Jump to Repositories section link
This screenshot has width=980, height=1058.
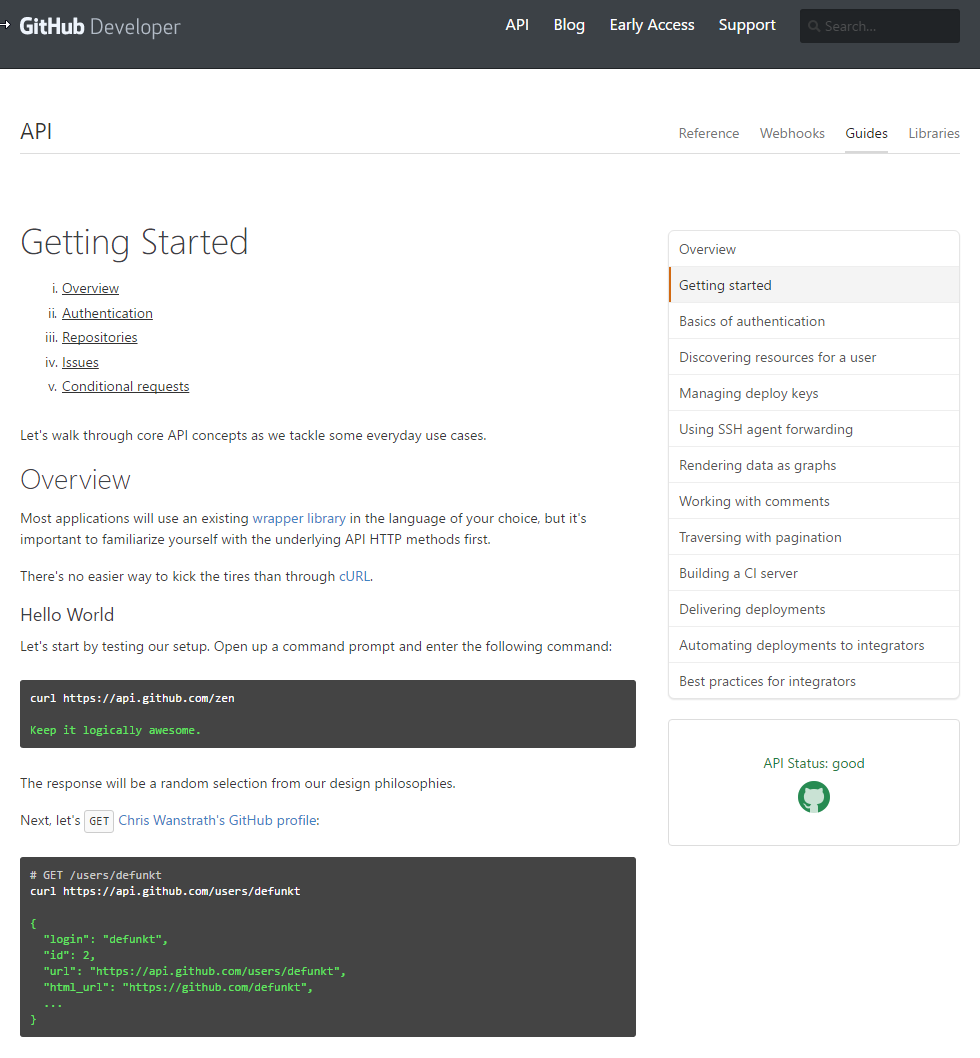click(x=99, y=337)
